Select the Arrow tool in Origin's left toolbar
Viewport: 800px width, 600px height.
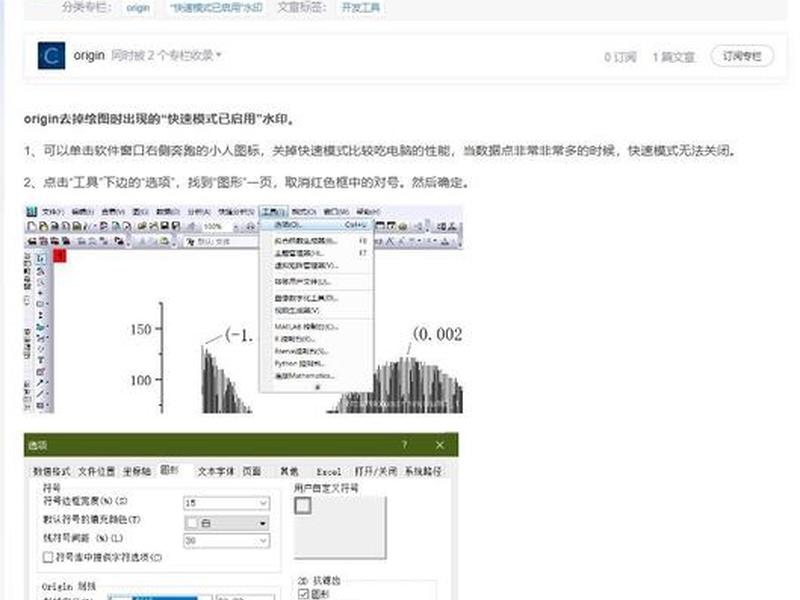click(x=41, y=383)
